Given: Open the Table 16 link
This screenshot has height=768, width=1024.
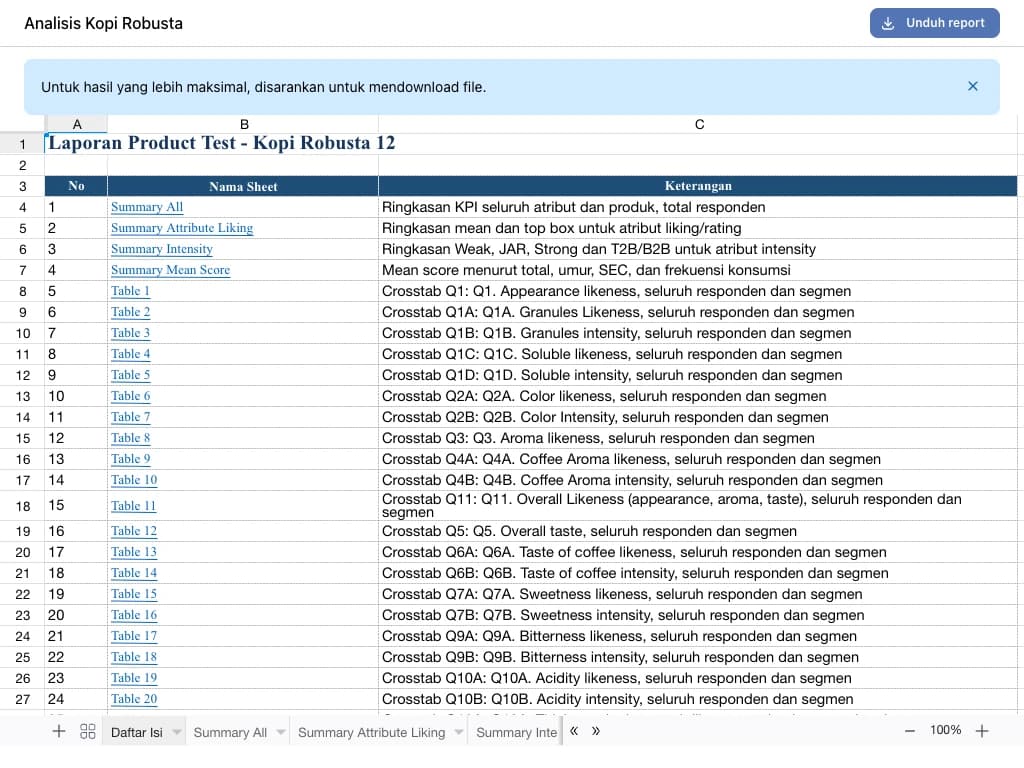Looking at the screenshot, I should pos(134,615).
